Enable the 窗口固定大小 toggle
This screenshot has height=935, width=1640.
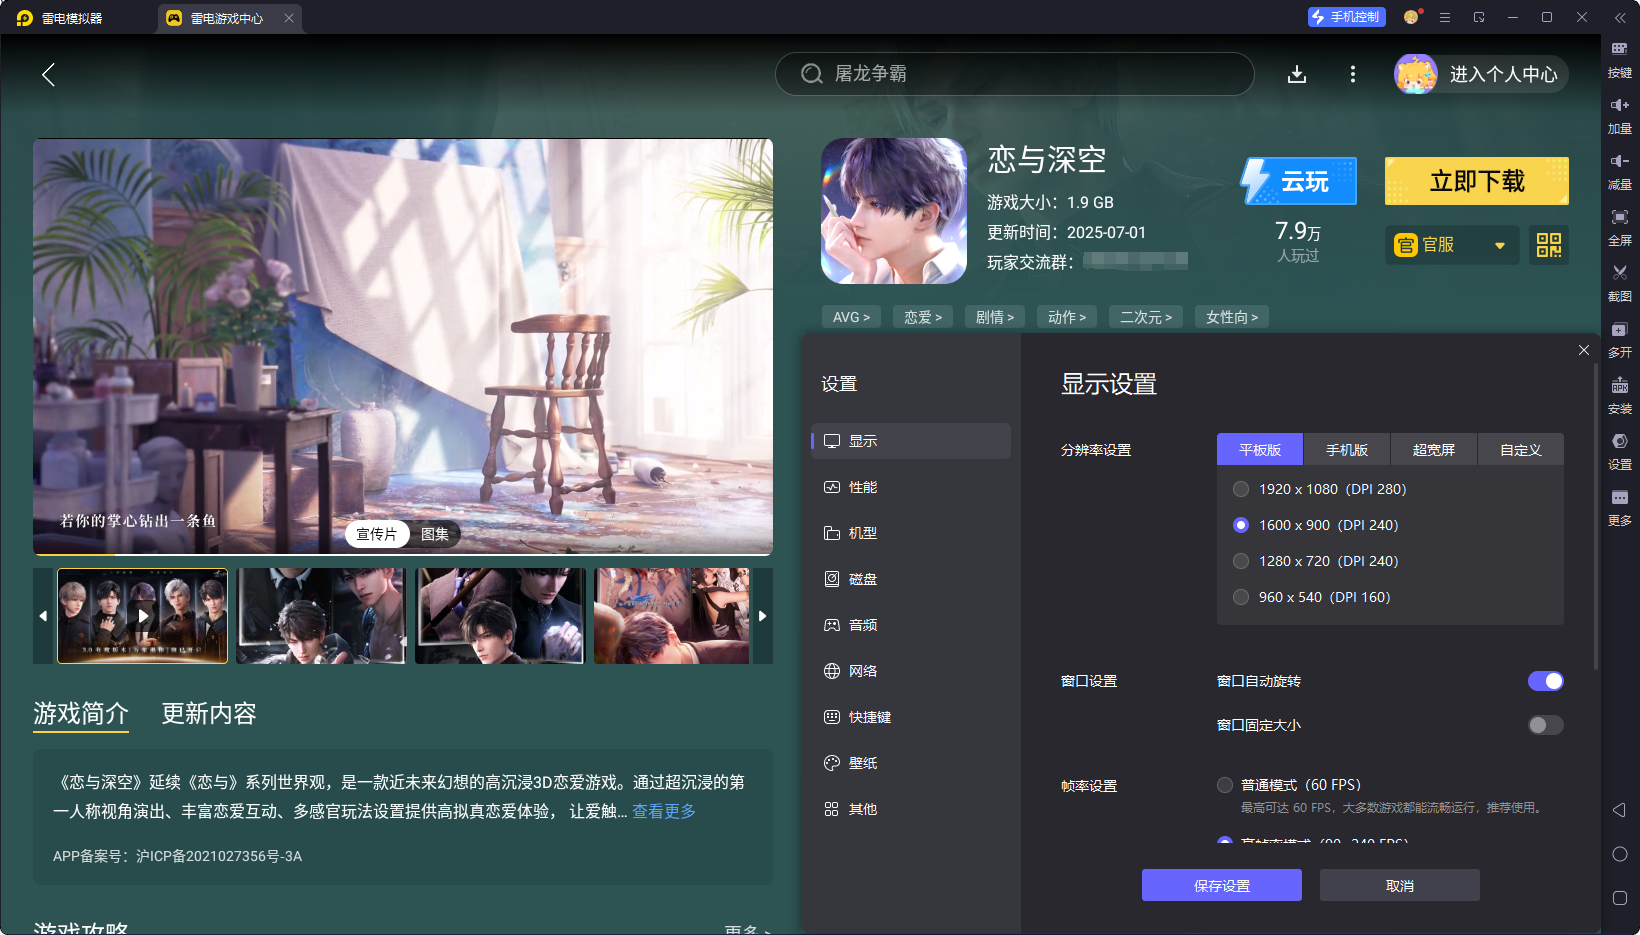(x=1544, y=725)
